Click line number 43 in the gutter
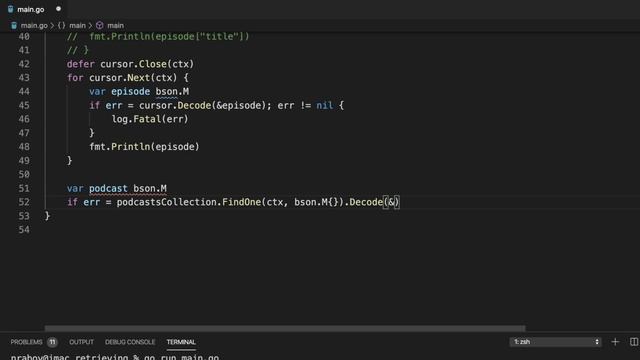Screen dimensions: 640x360 (x=24, y=78)
